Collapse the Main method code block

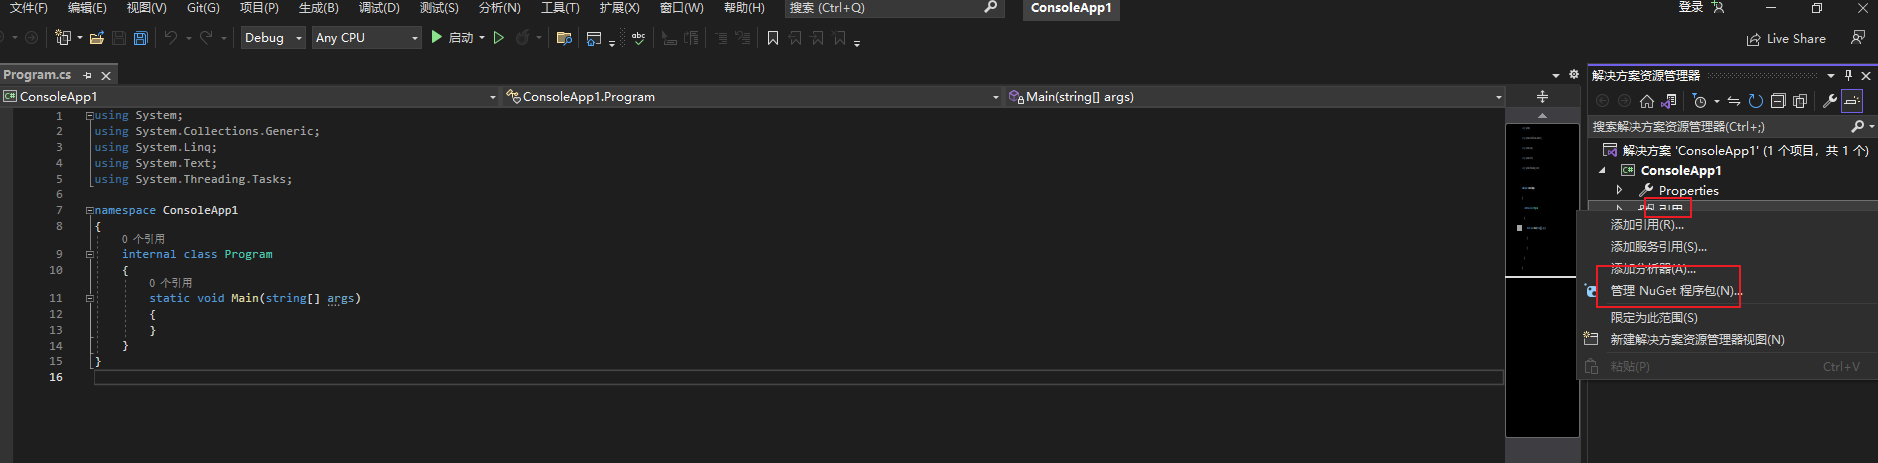pyautogui.click(x=89, y=298)
